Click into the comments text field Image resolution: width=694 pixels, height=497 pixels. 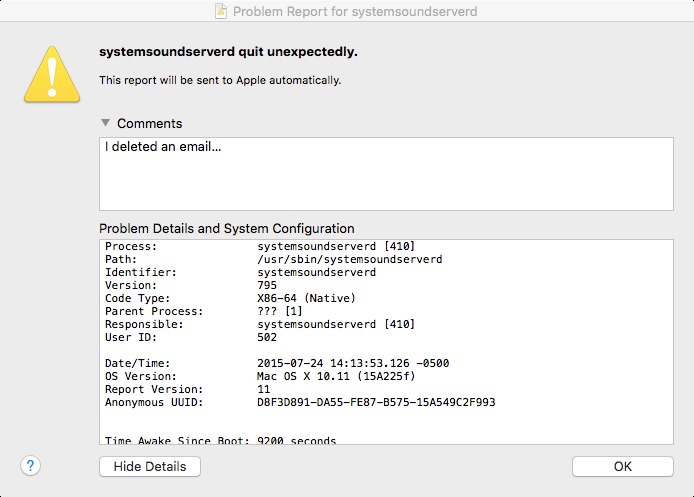(386, 174)
